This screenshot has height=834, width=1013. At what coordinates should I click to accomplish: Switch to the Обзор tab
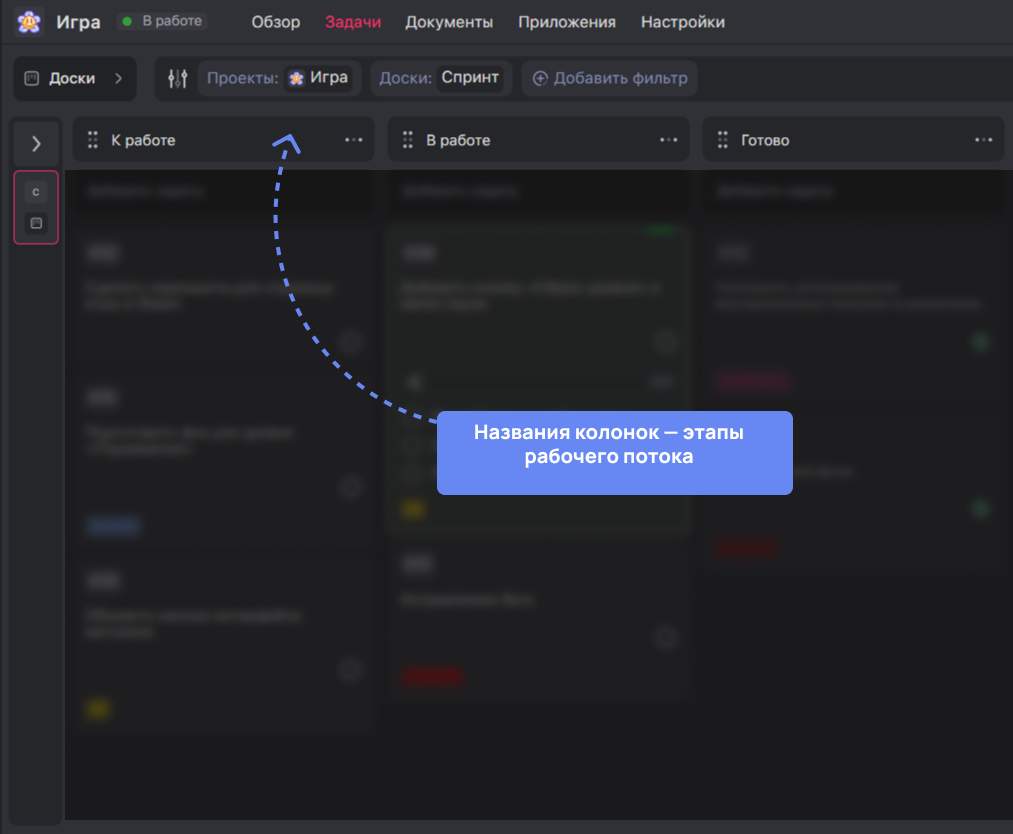click(x=275, y=22)
